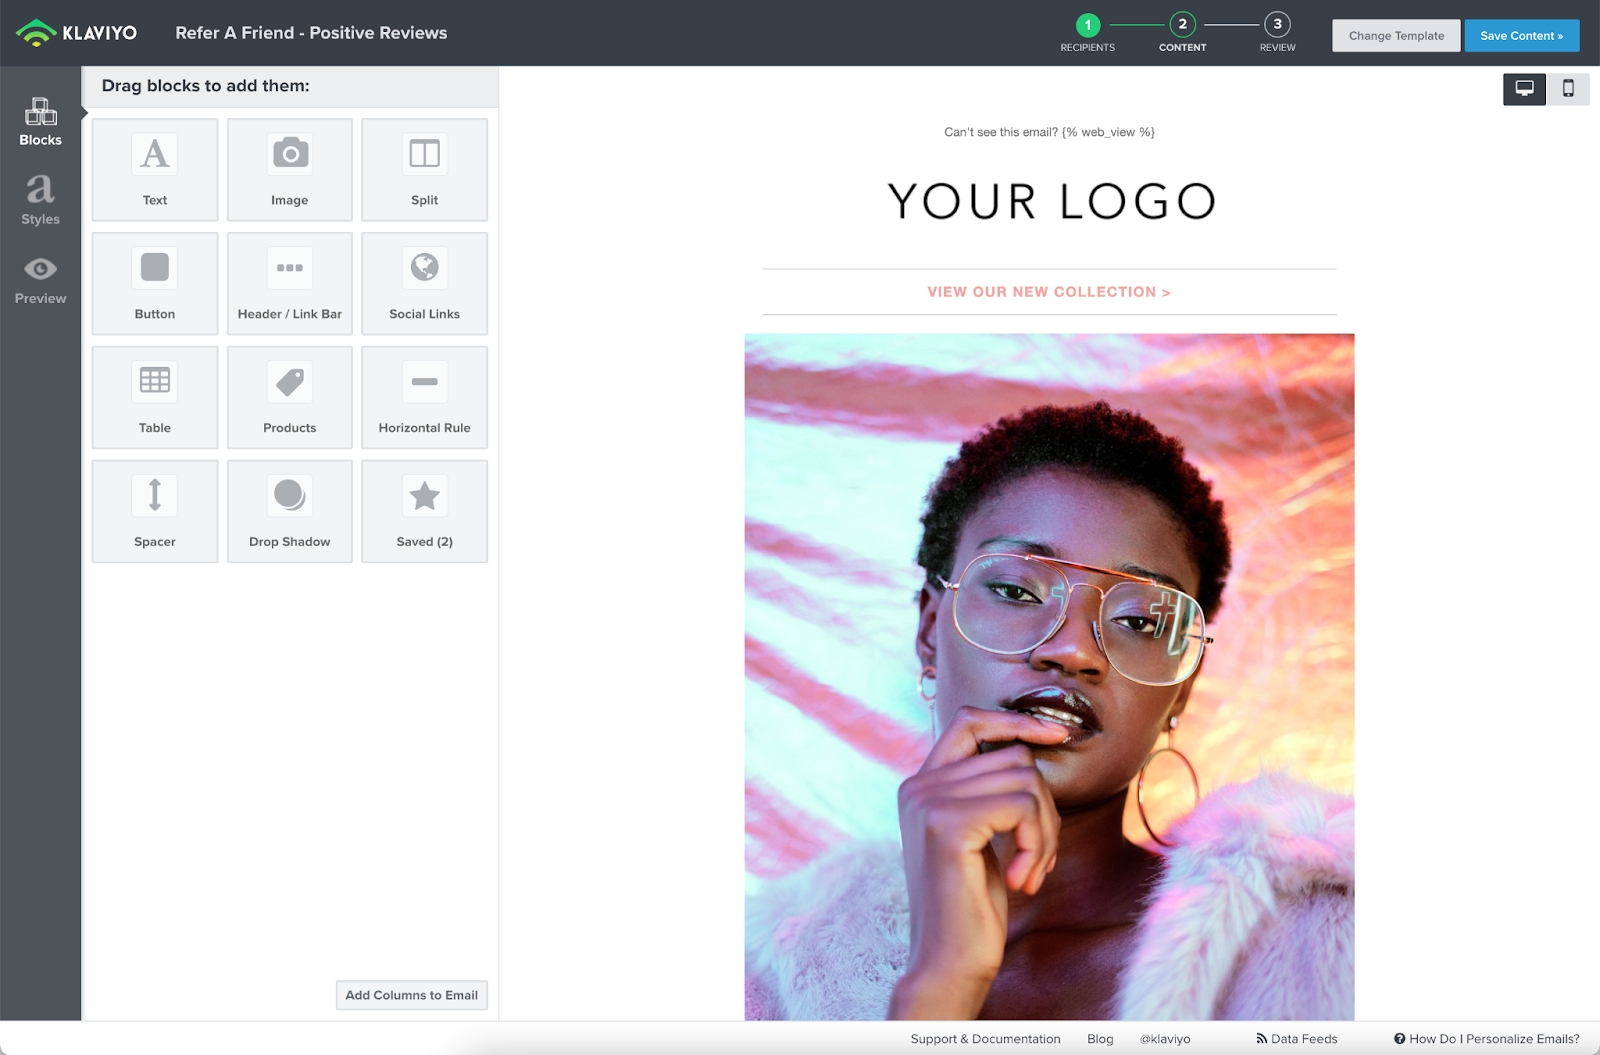This screenshot has height=1055, width=1600.
Task: Switch to desktop preview mode
Action: (1524, 89)
